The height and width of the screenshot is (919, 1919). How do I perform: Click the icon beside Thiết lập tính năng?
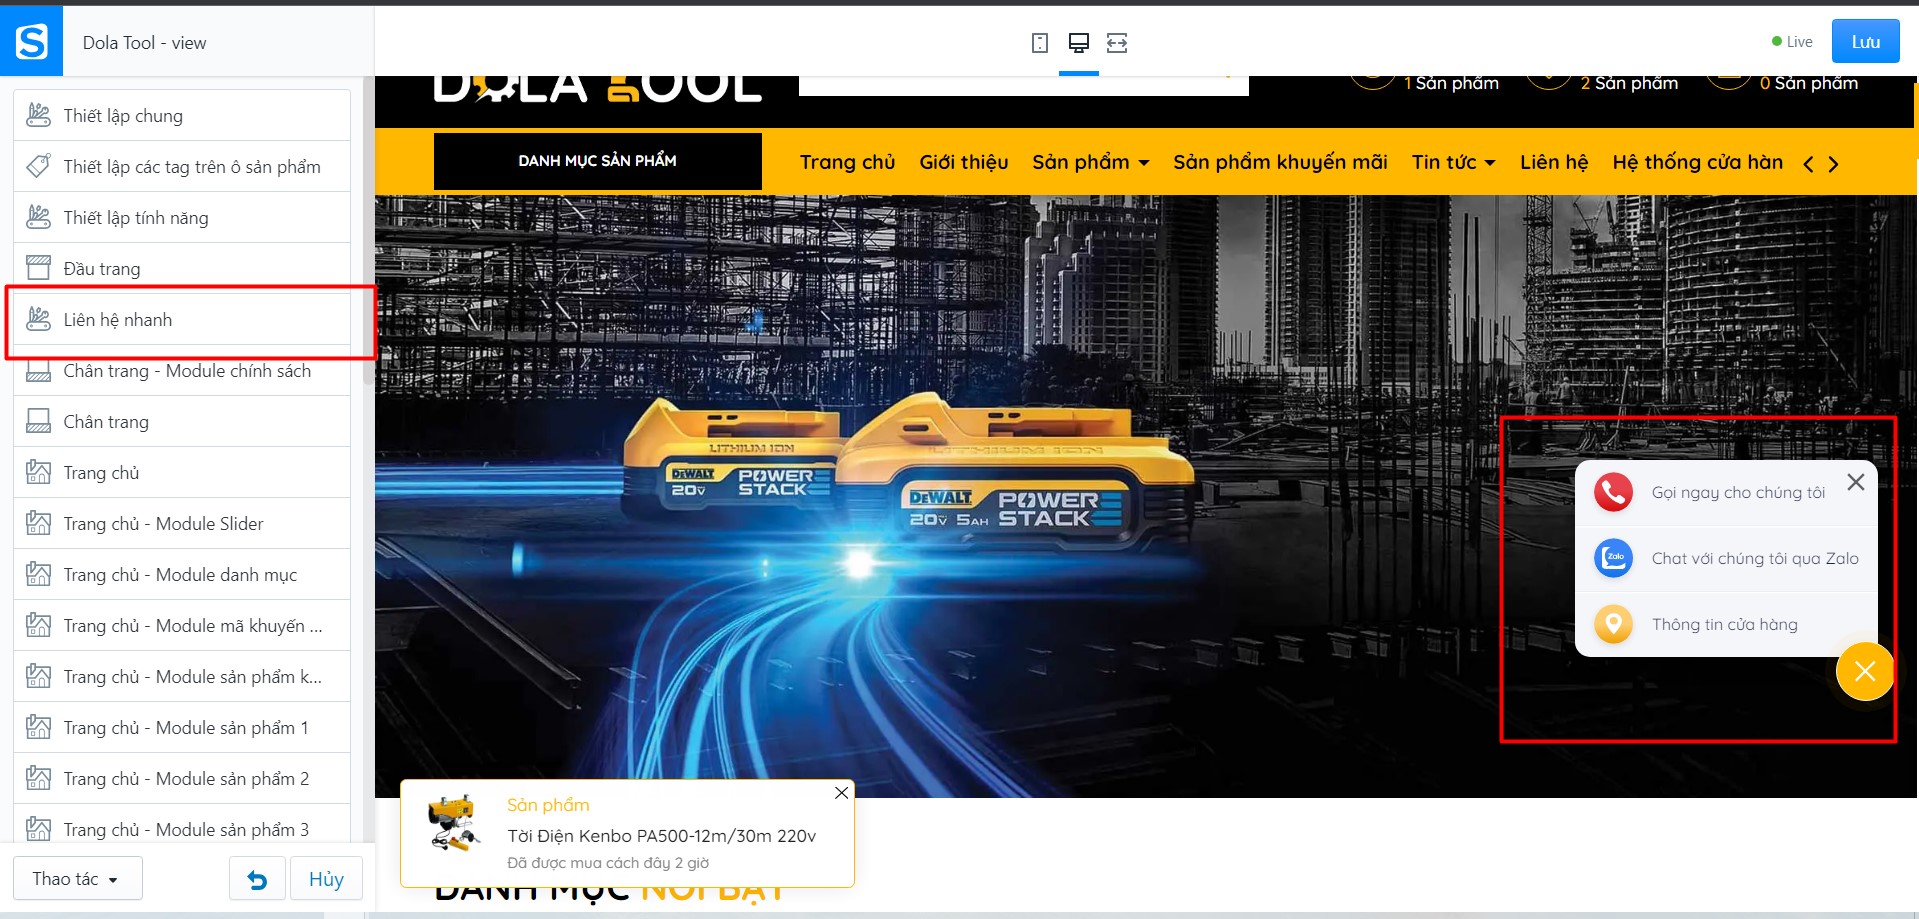tap(38, 217)
